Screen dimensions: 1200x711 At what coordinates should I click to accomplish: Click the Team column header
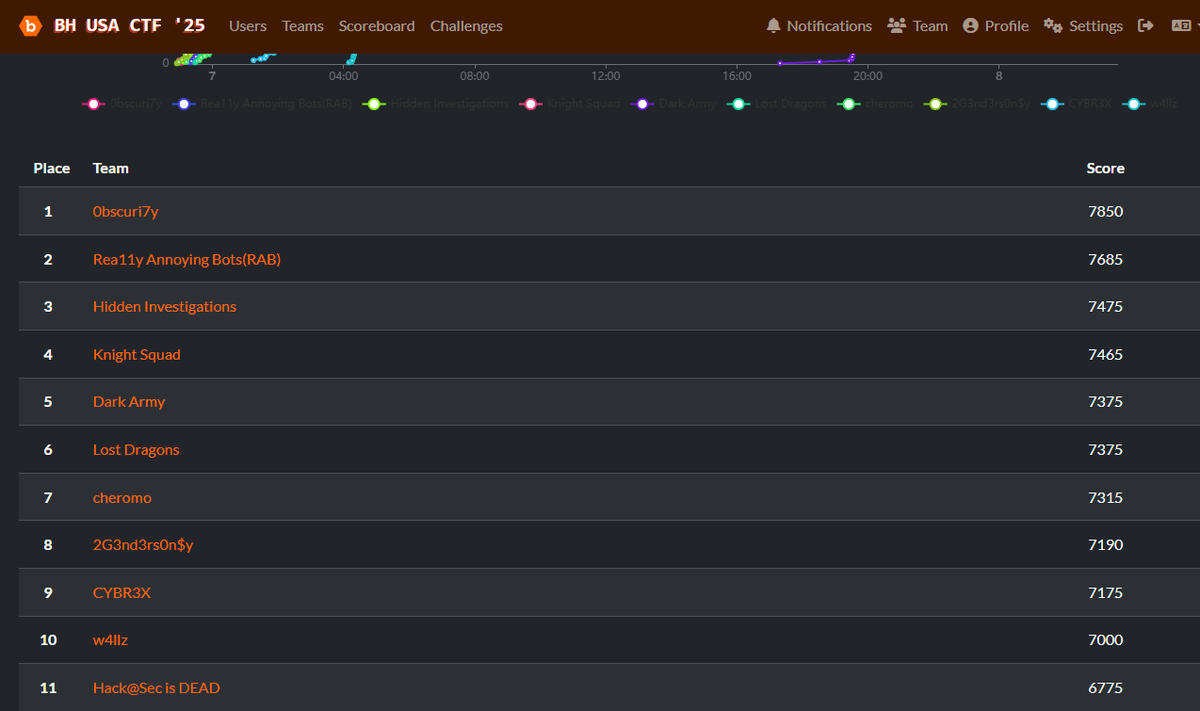(x=111, y=168)
